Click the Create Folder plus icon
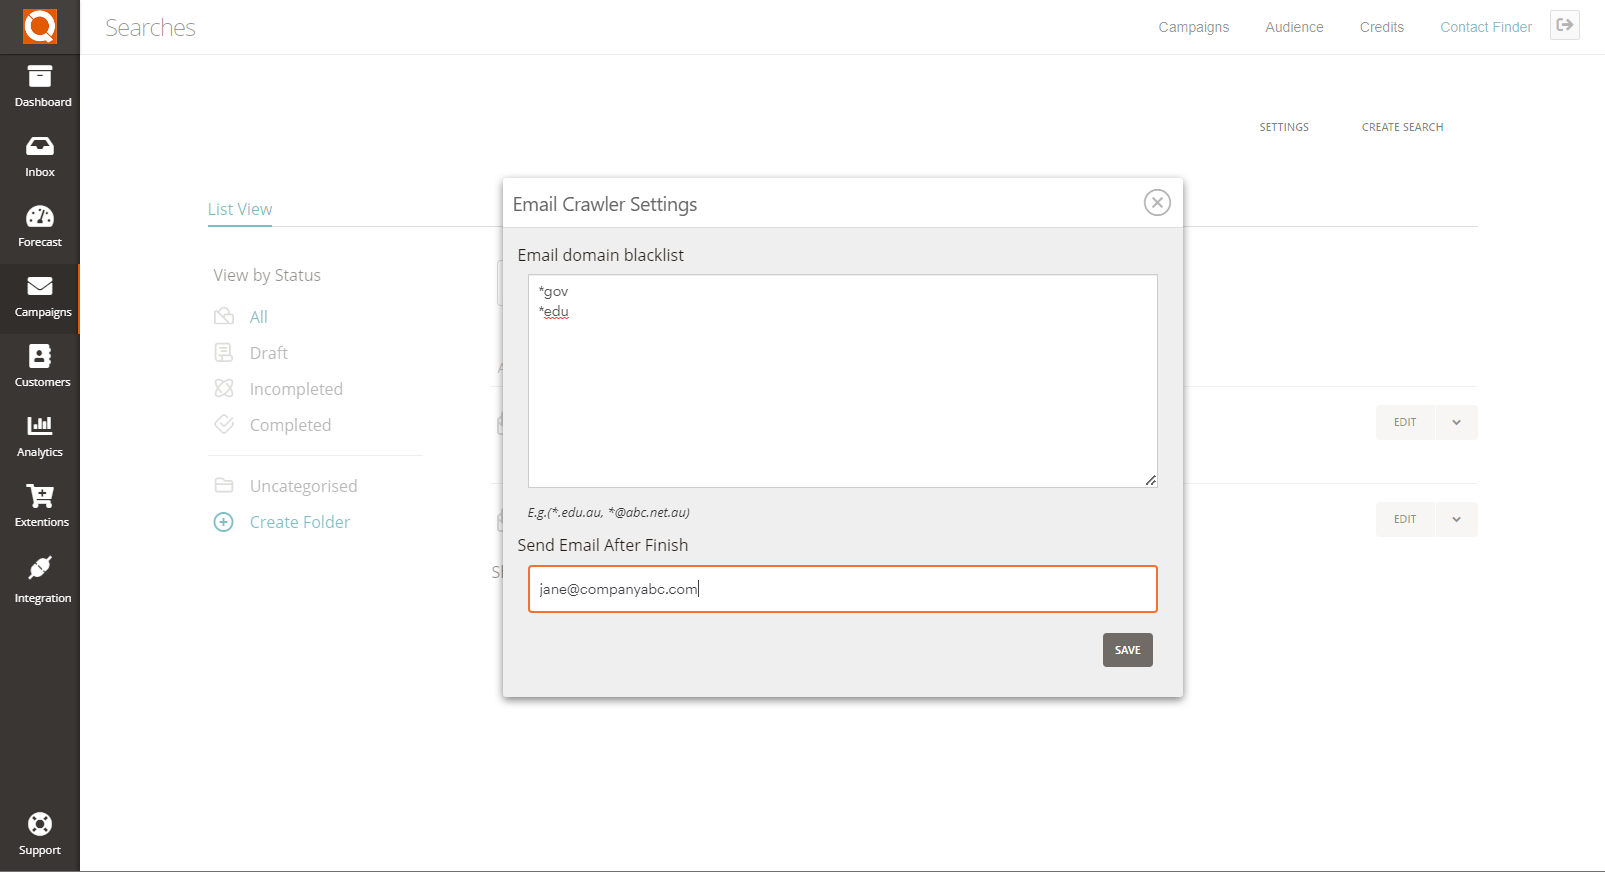This screenshot has height=872, width=1605. 224,522
